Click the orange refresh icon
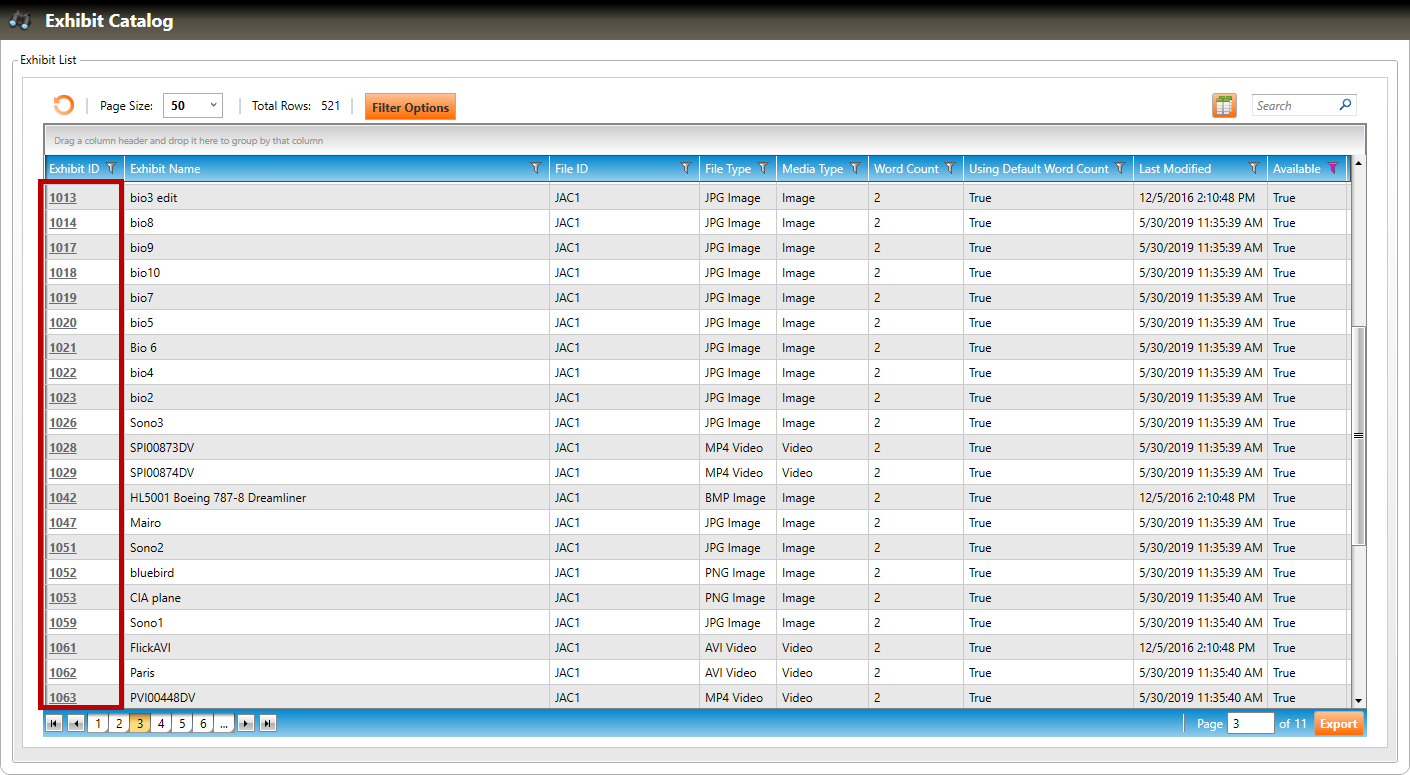The height and width of the screenshot is (775, 1410). tap(64, 105)
